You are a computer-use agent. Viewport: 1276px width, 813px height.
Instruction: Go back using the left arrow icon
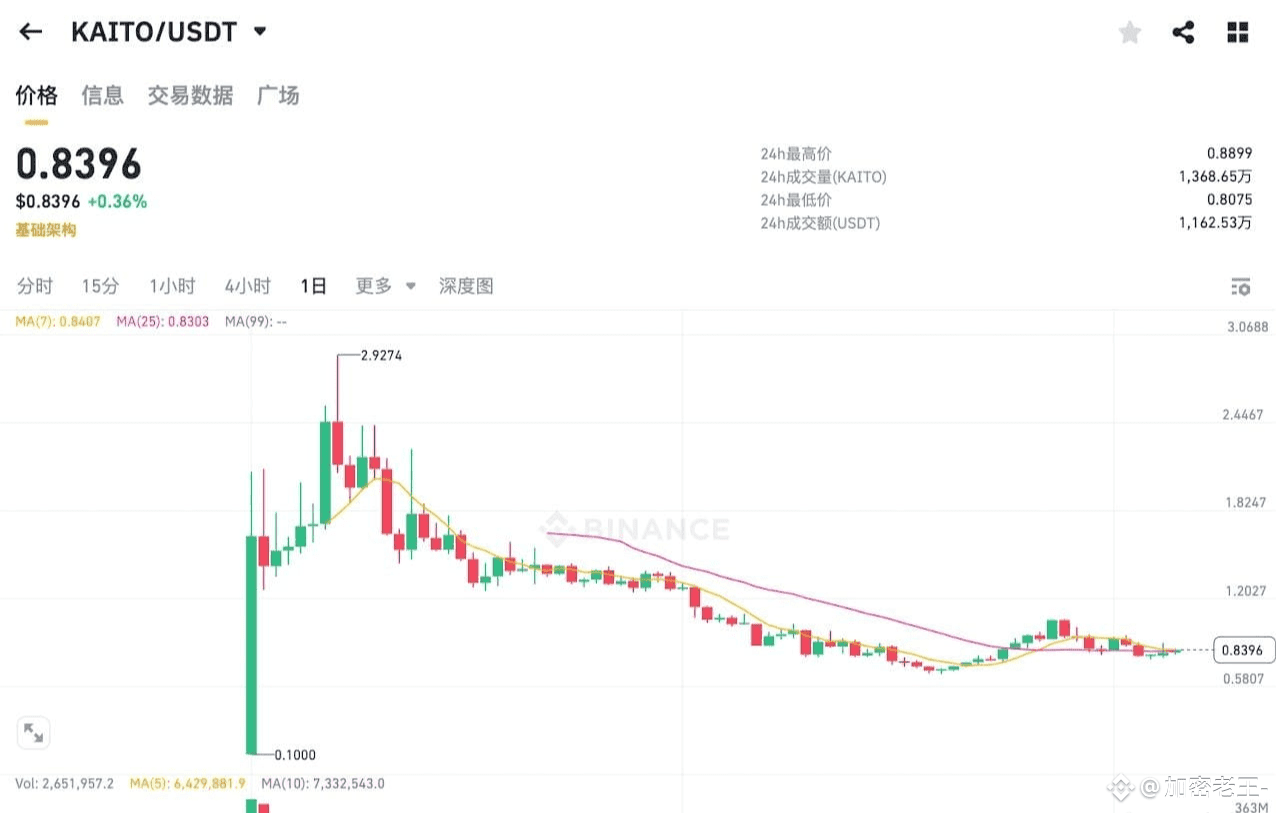click(x=31, y=31)
